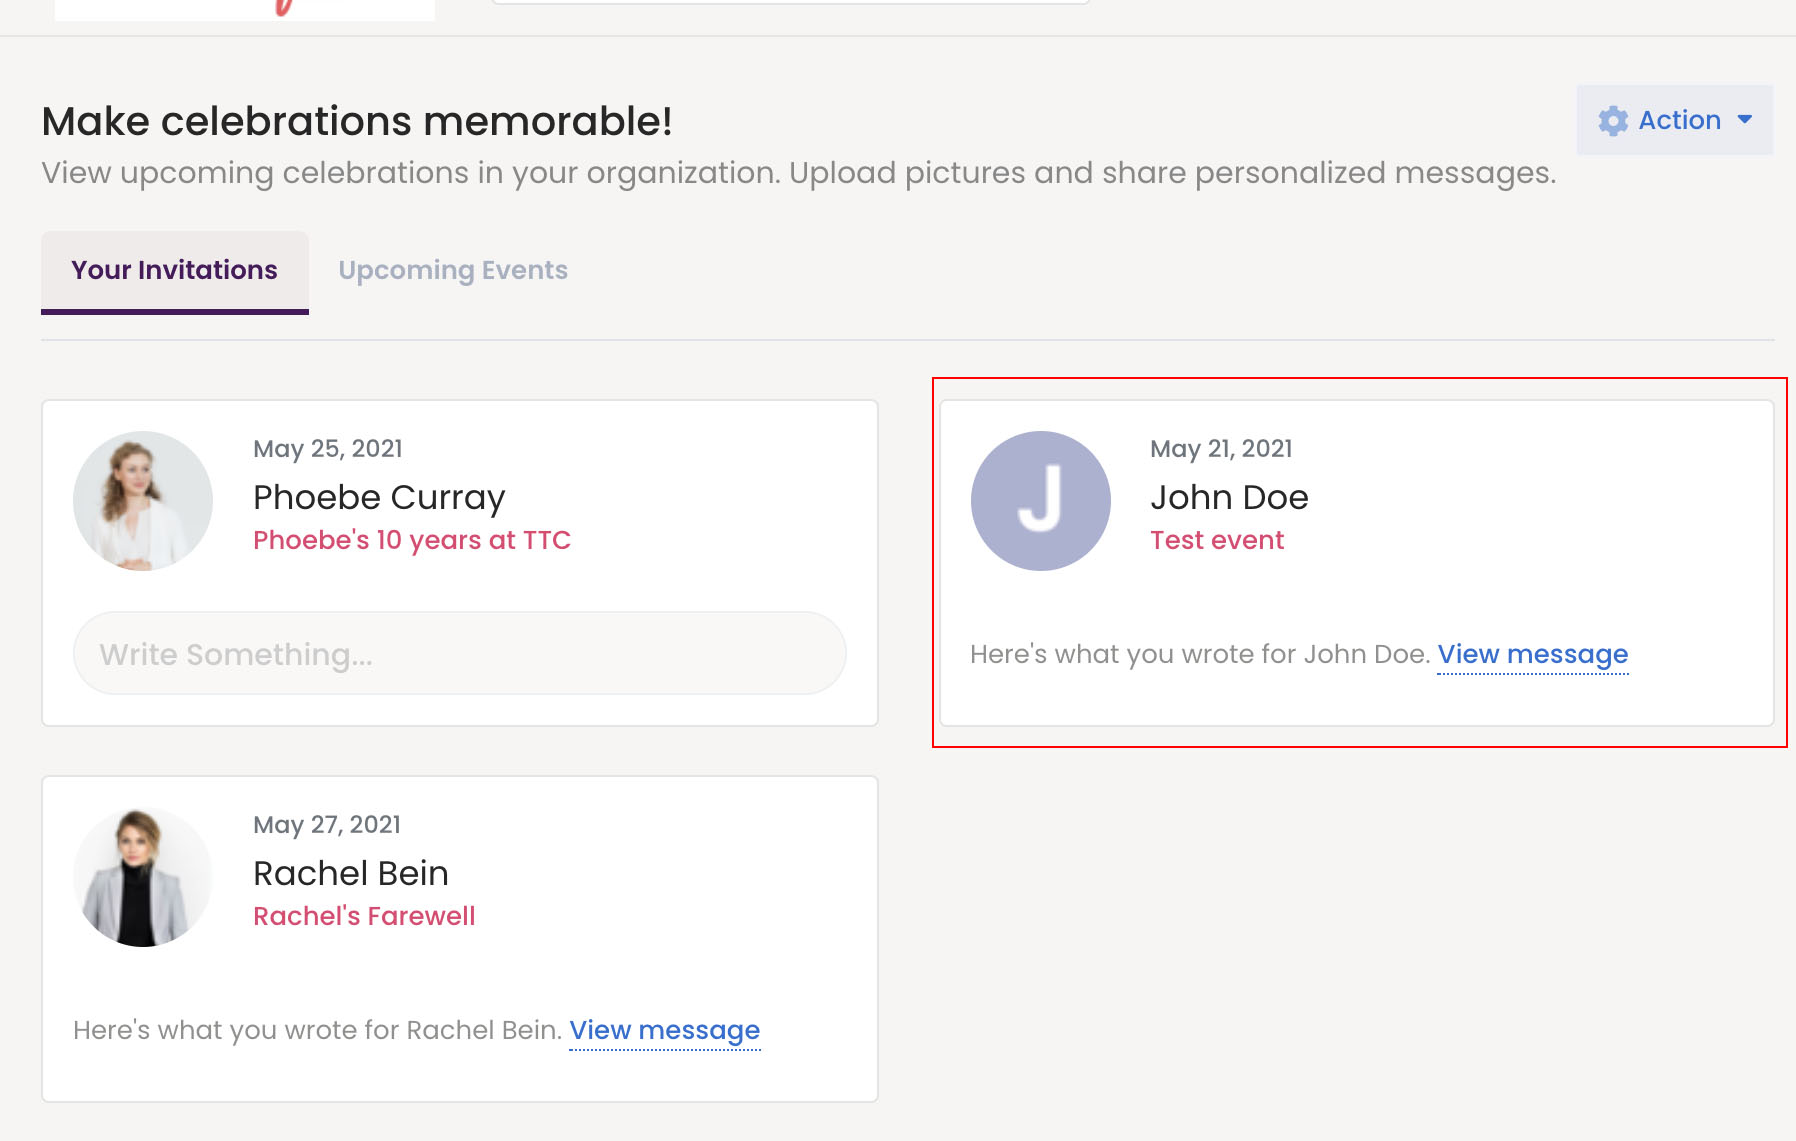Open the "Rachel's Farewell" event title
The height and width of the screenshot is (1141, 1796).
(364, 916)
